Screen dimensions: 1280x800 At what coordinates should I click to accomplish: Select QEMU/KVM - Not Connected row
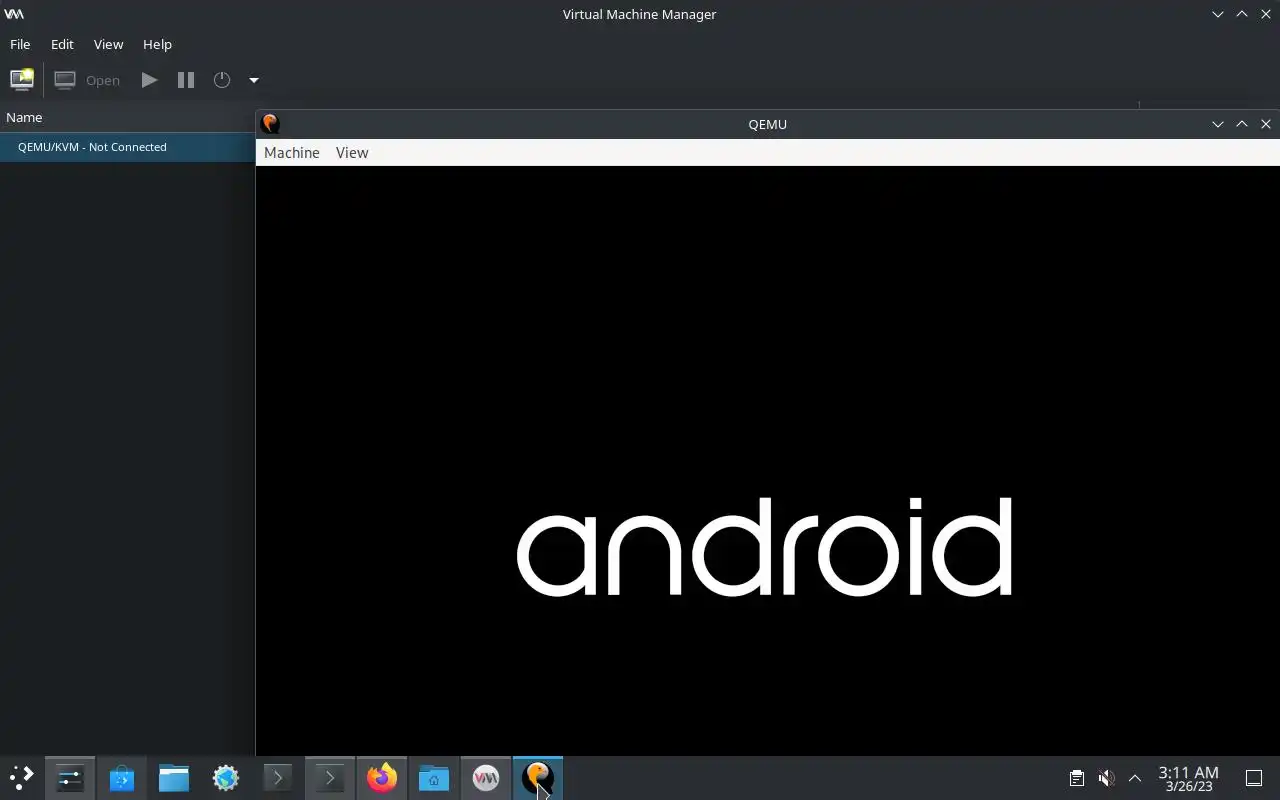click(x=127, y=147)
